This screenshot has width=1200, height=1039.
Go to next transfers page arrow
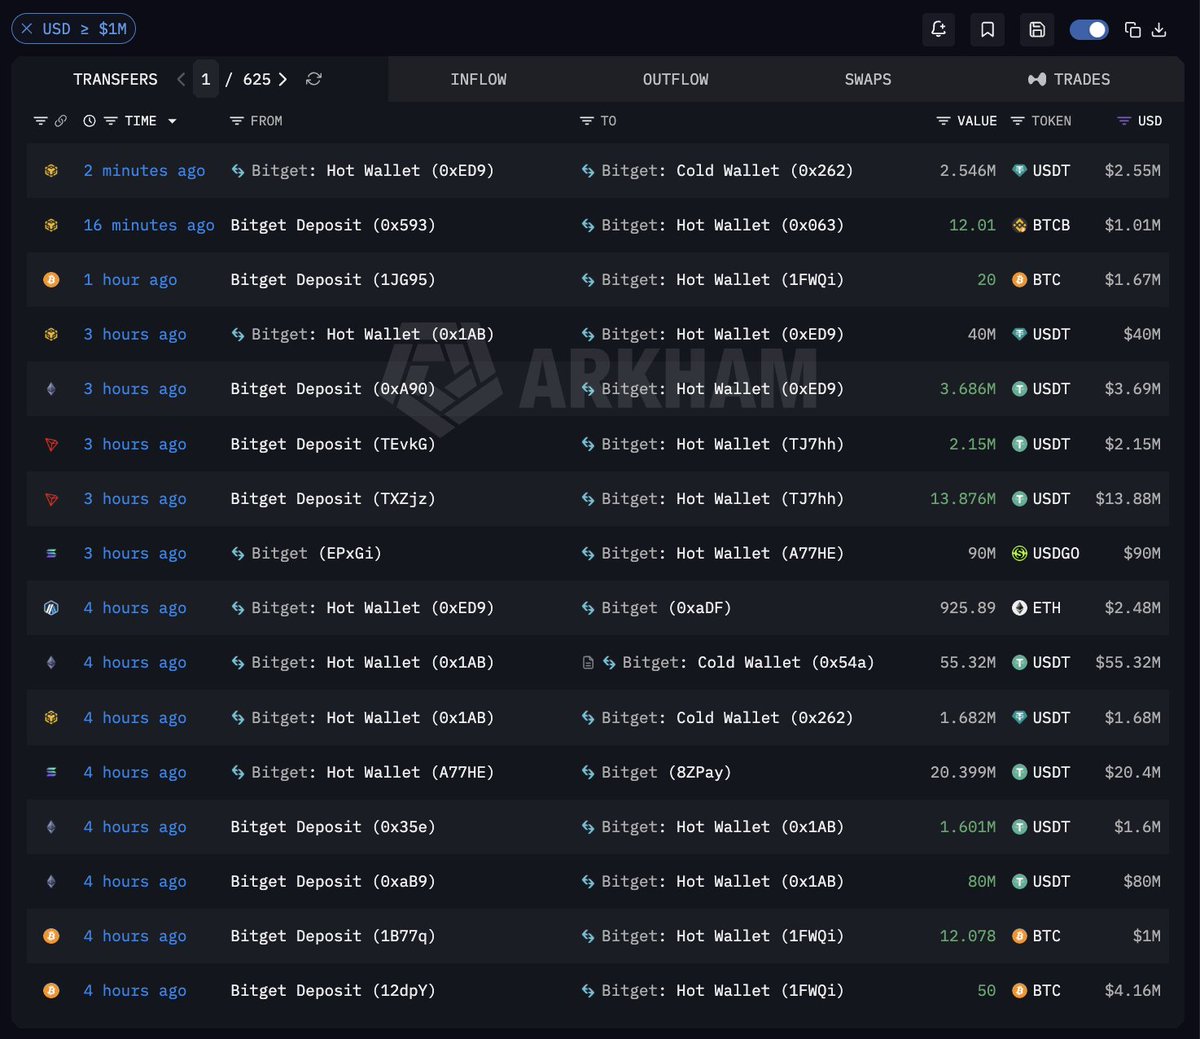click(x=283, y=79)
